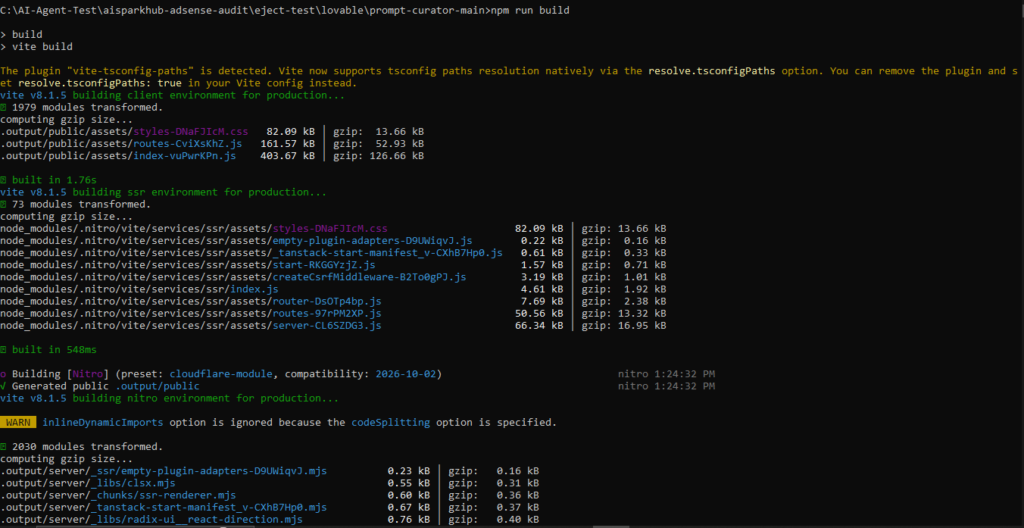Click 'codeSplitting' in warning message
This screenshot has height=528, width=1024.
tap(391, 422)
